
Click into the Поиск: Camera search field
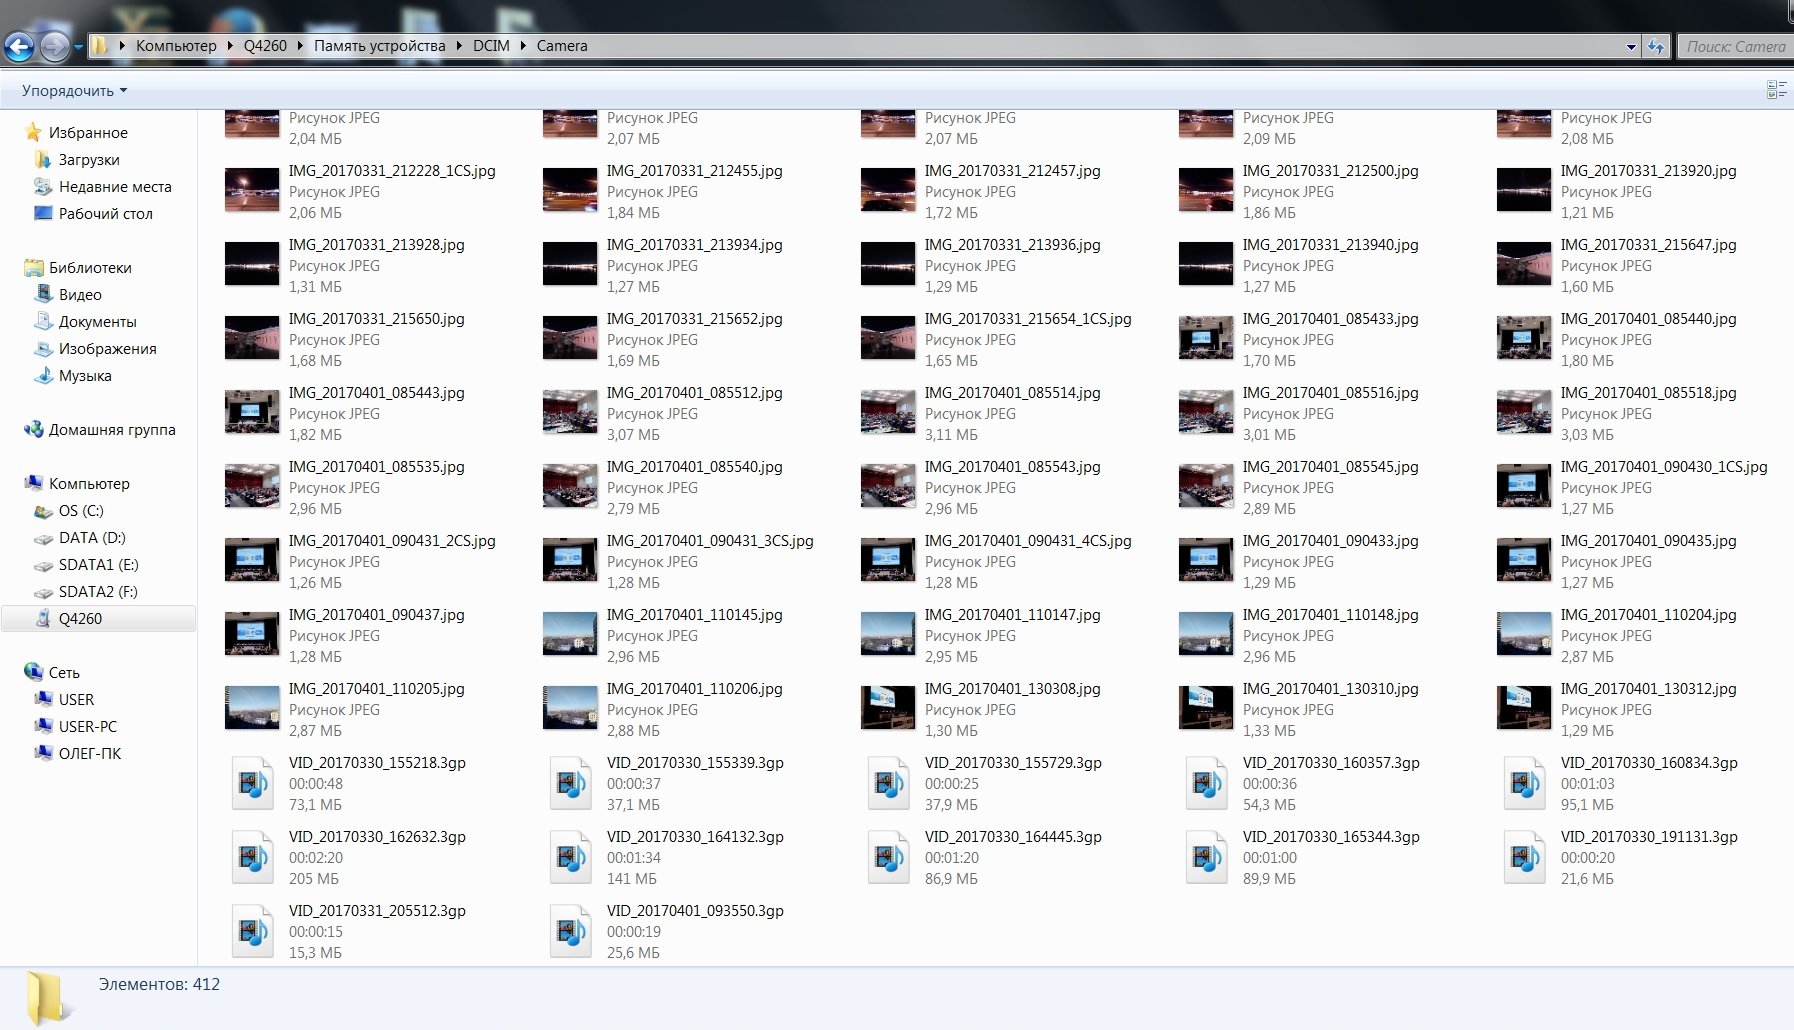[1735, 47]
